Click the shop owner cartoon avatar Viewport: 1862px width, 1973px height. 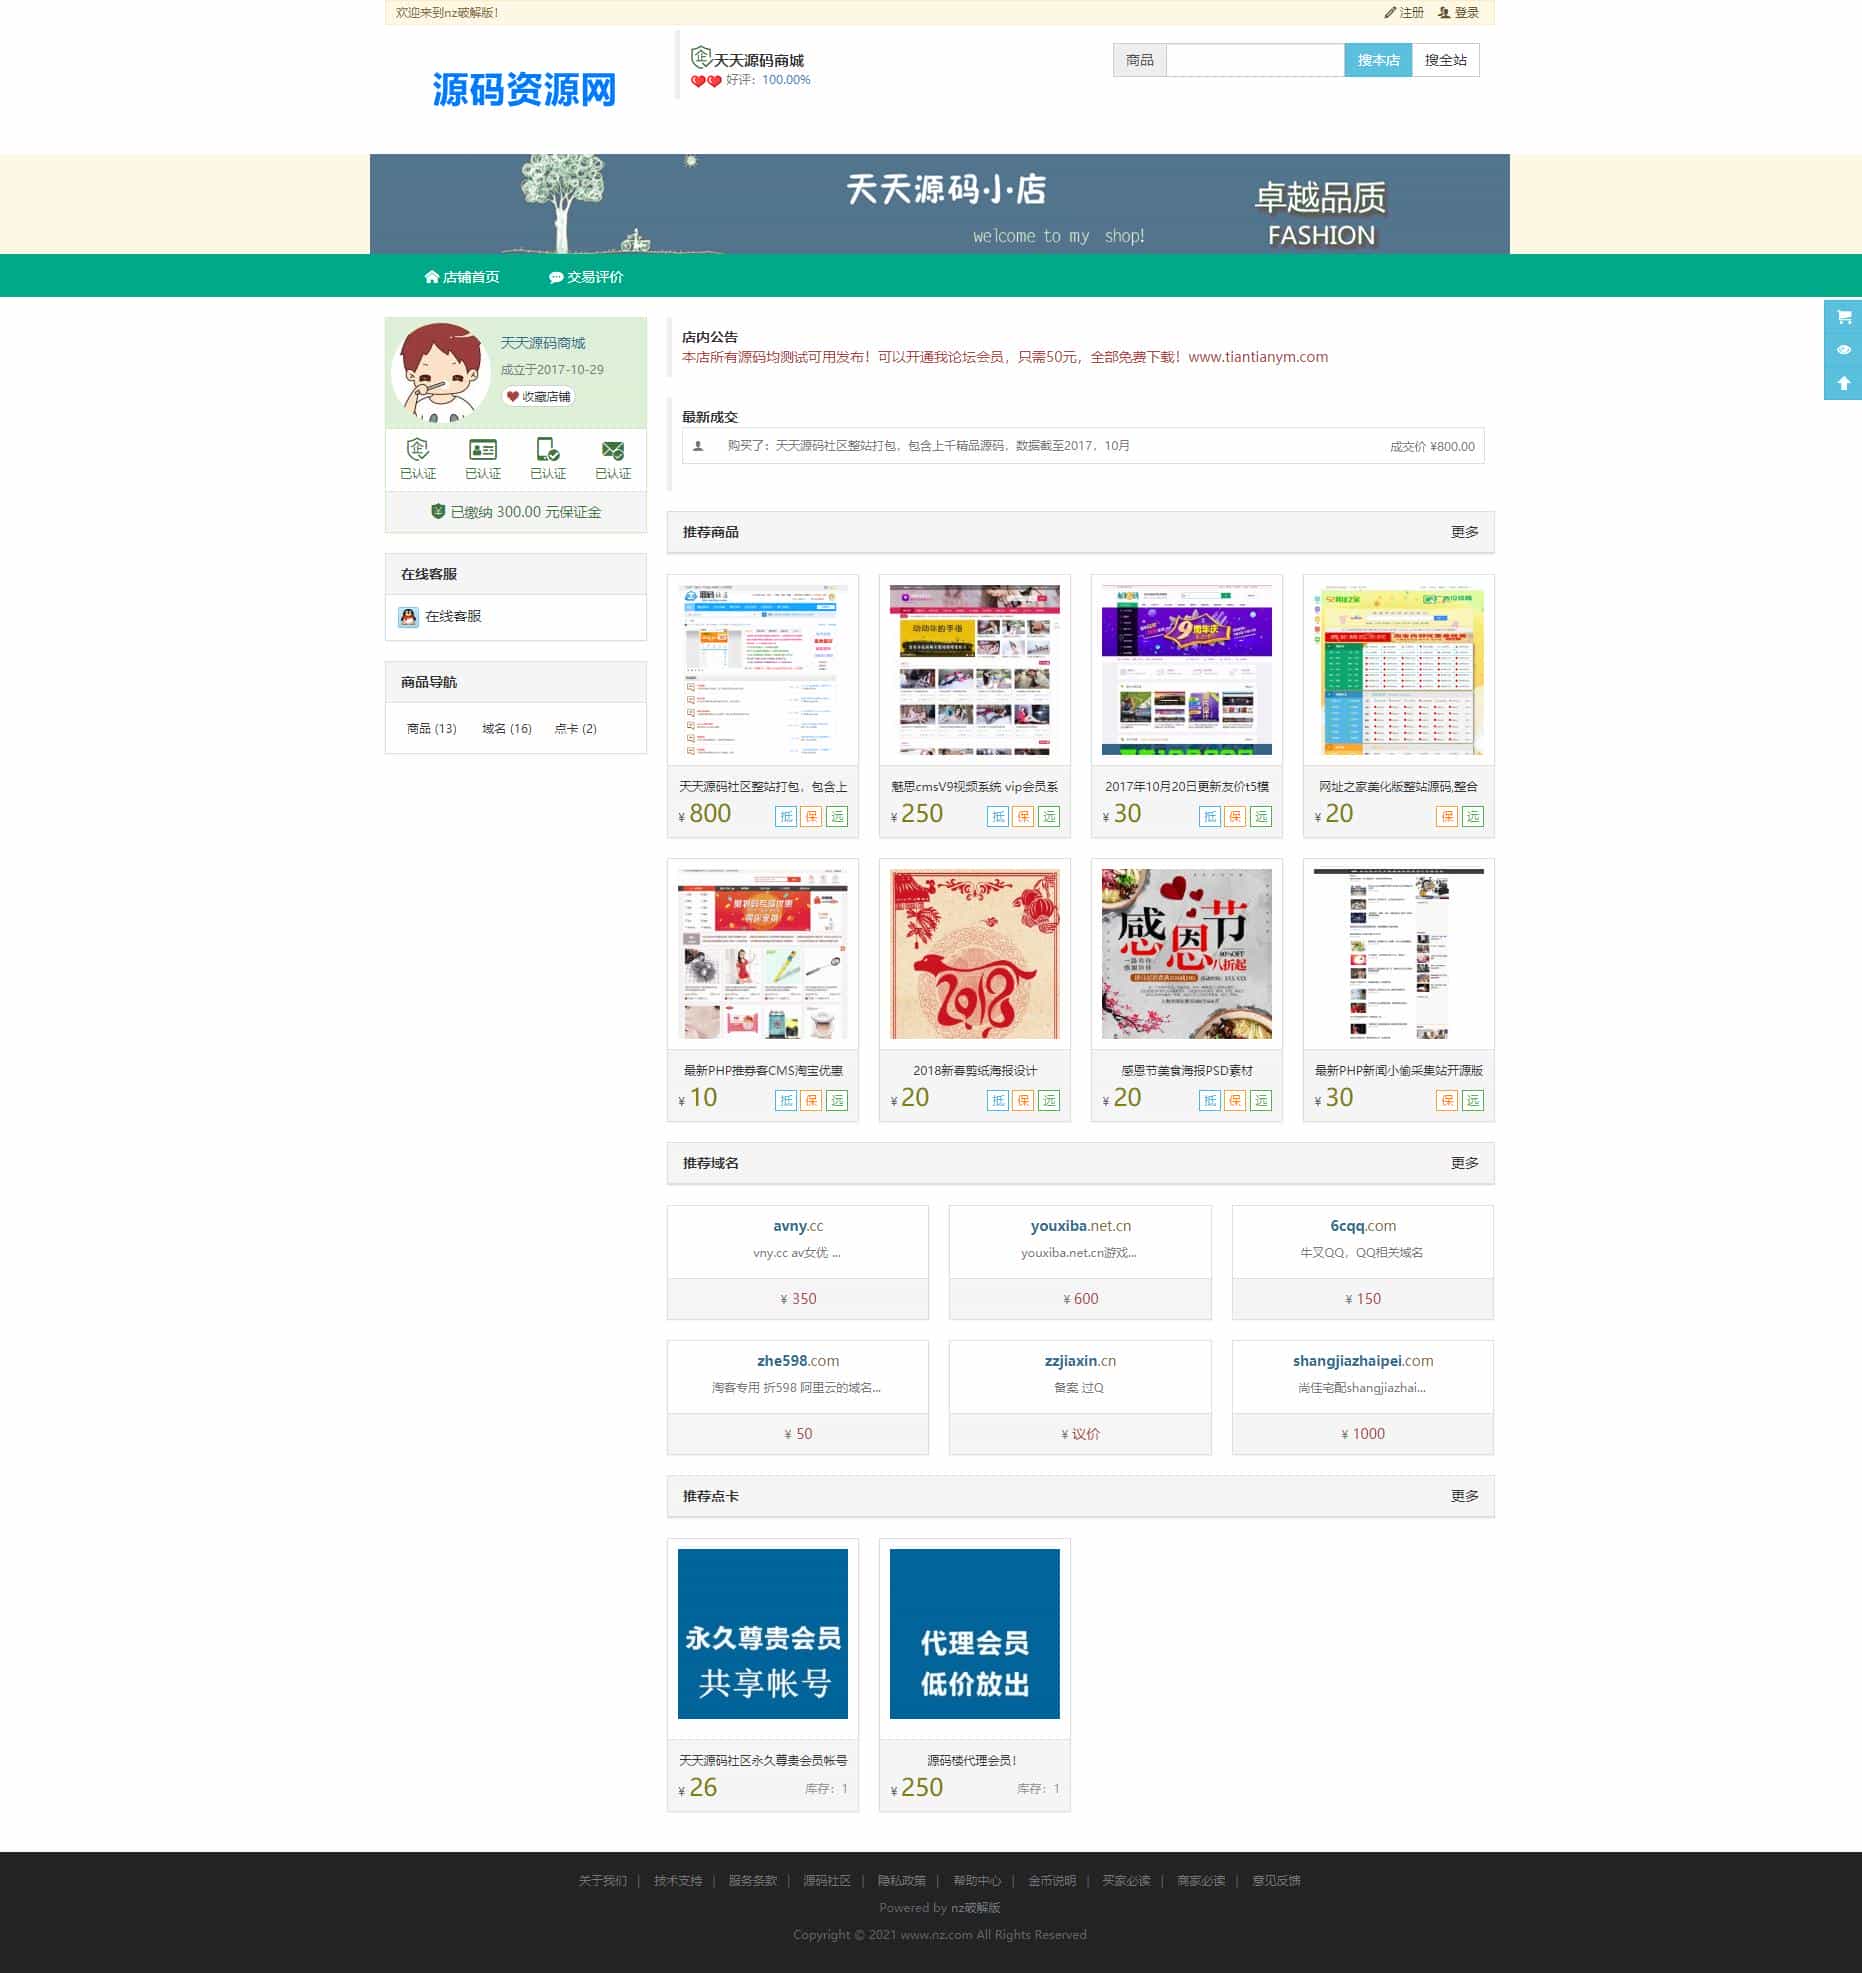point(439,372)
